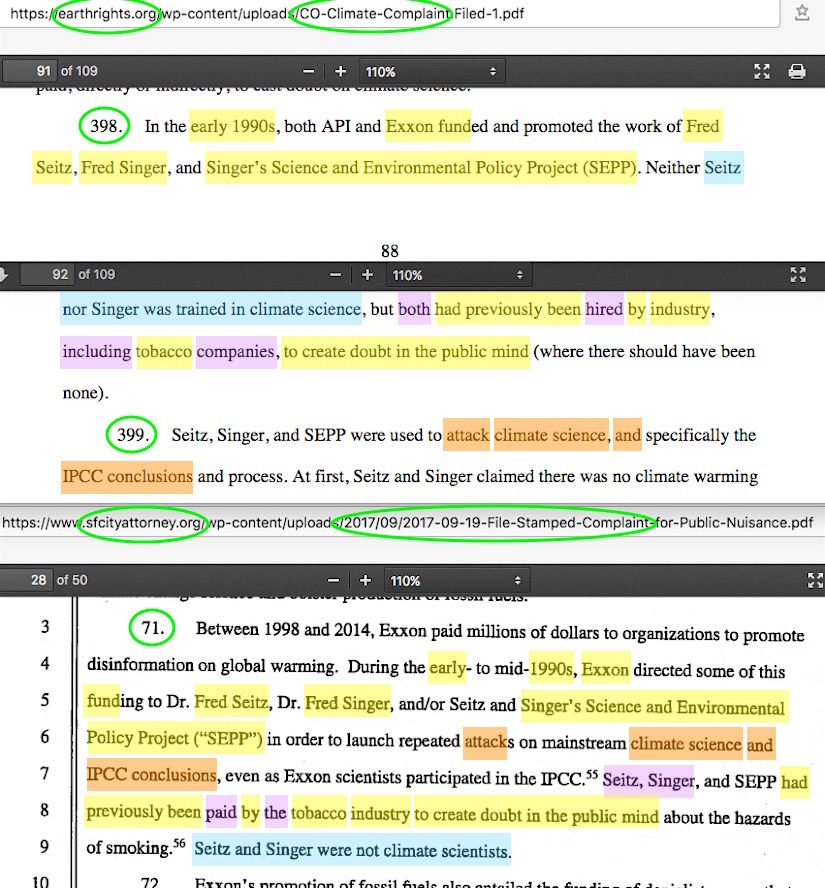Click next page arrow beside page 92 field
825x888 pixels.
pos(5,275)
